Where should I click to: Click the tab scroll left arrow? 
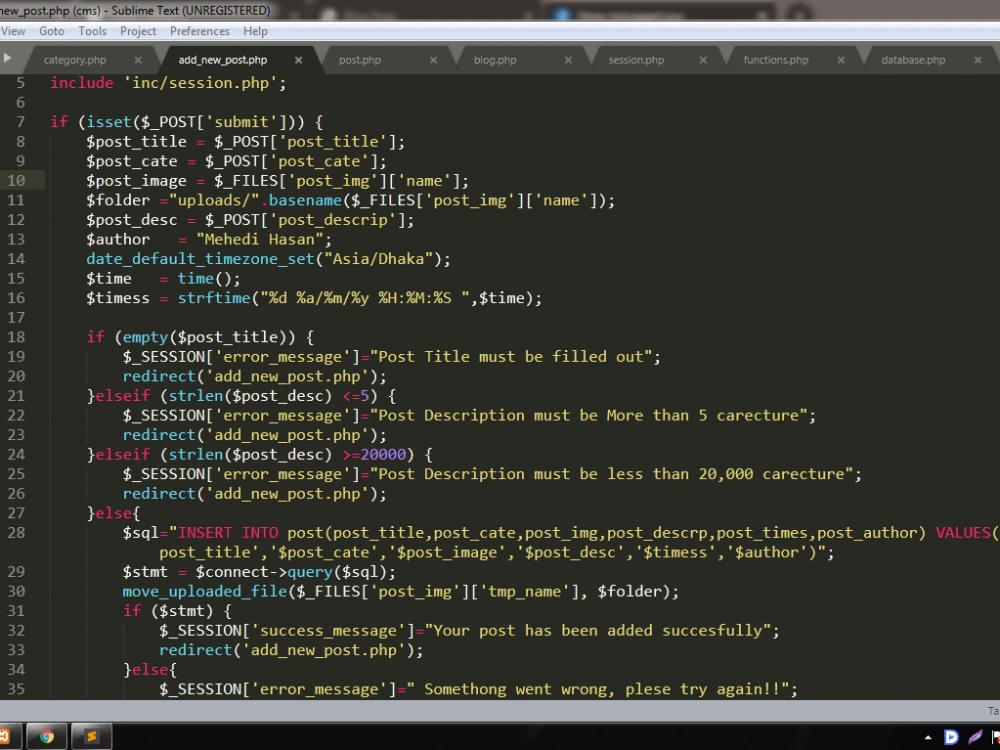pos(7,58)
